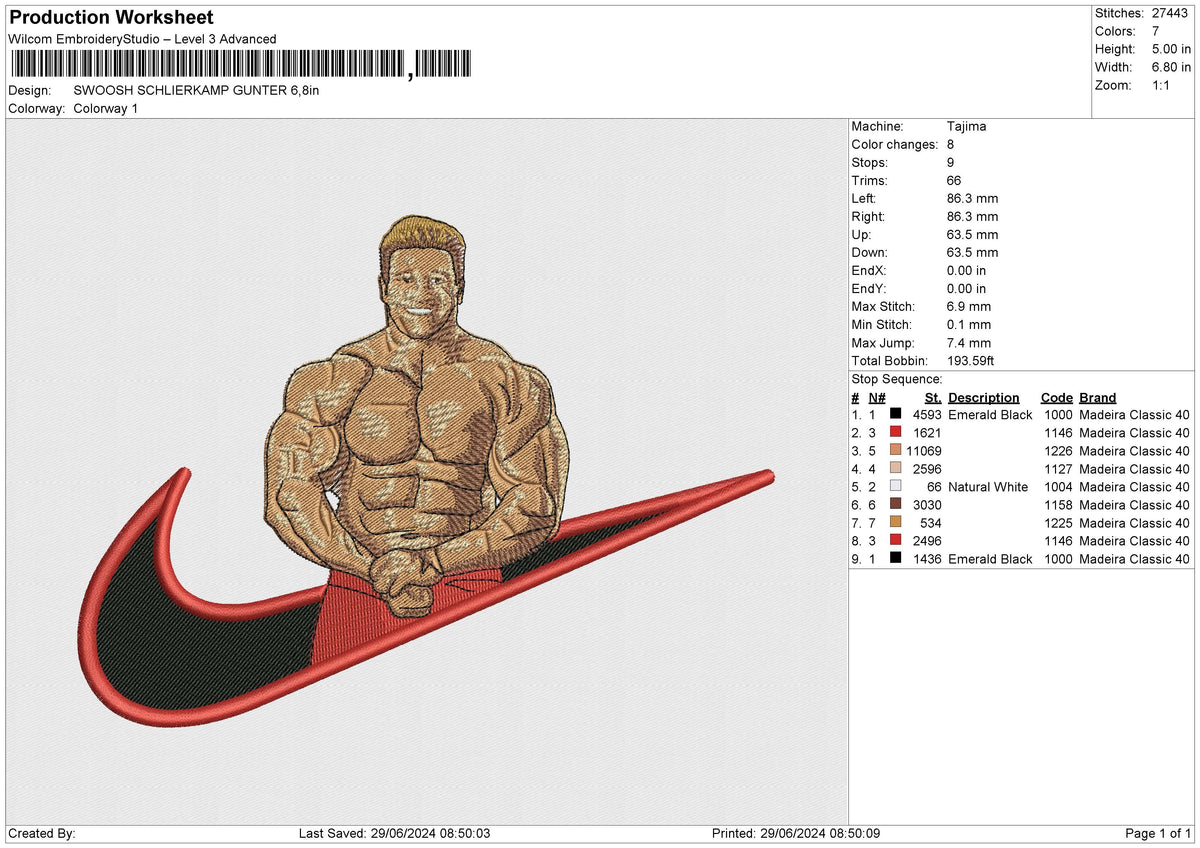Select the Natural White color swatch

[896, 487]
